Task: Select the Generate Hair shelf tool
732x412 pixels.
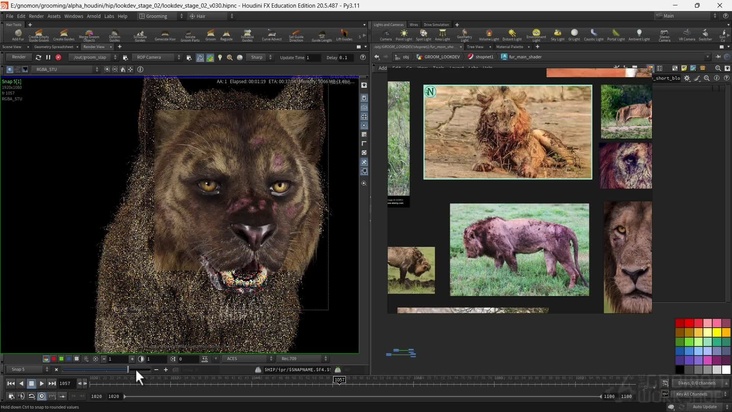Action: (165, 35)
